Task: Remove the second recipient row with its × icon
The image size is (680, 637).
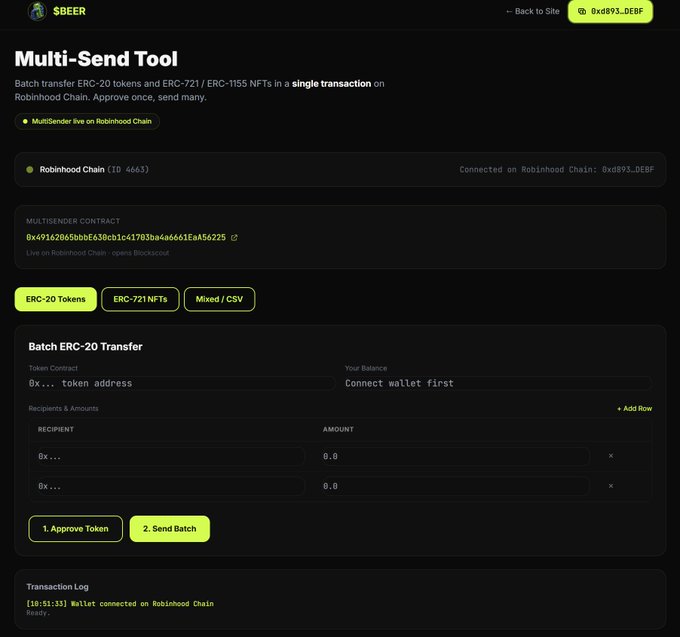Action: coord(611,486)
